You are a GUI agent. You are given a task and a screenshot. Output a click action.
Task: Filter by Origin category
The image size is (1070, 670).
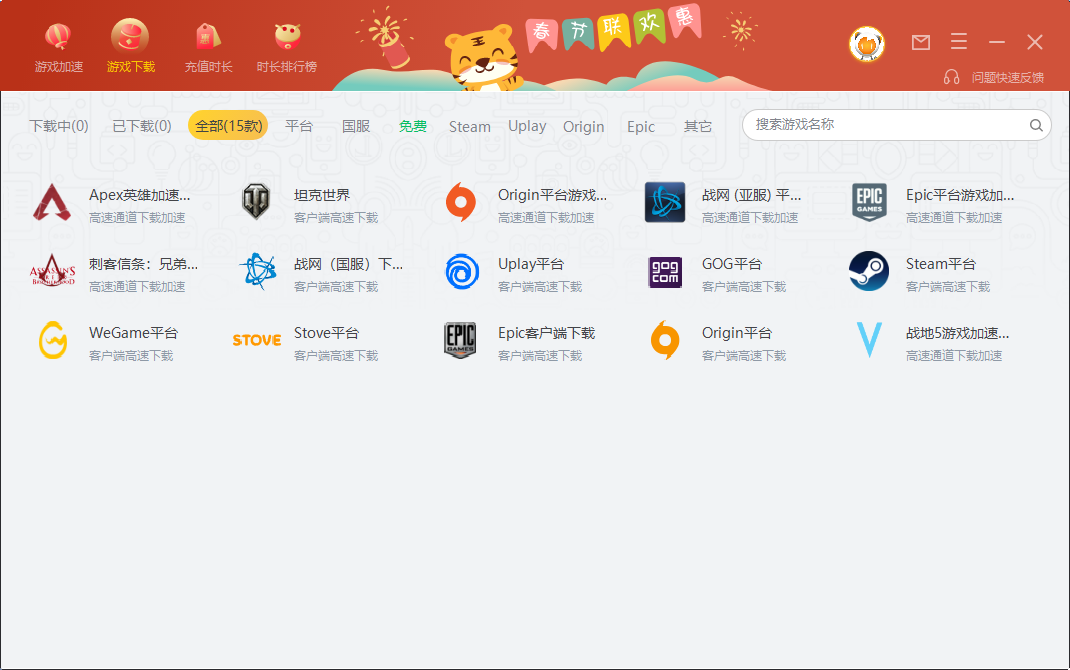[x=583, y=126]
